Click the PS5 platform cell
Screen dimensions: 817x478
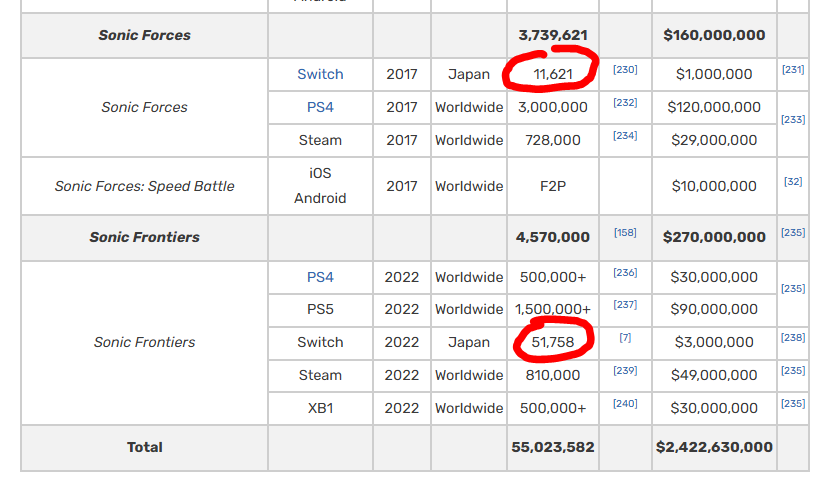click(320, 309)
